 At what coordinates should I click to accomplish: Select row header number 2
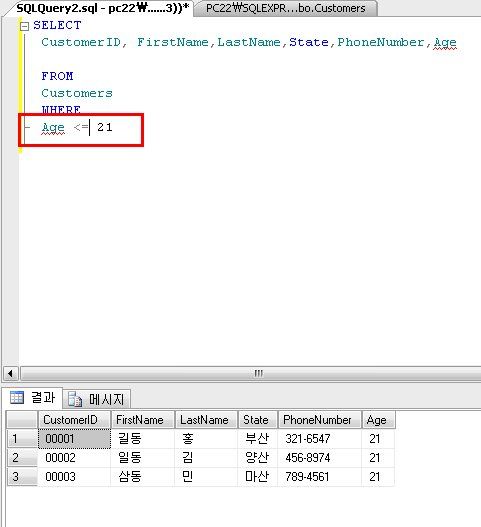click(x=22, y=458)
